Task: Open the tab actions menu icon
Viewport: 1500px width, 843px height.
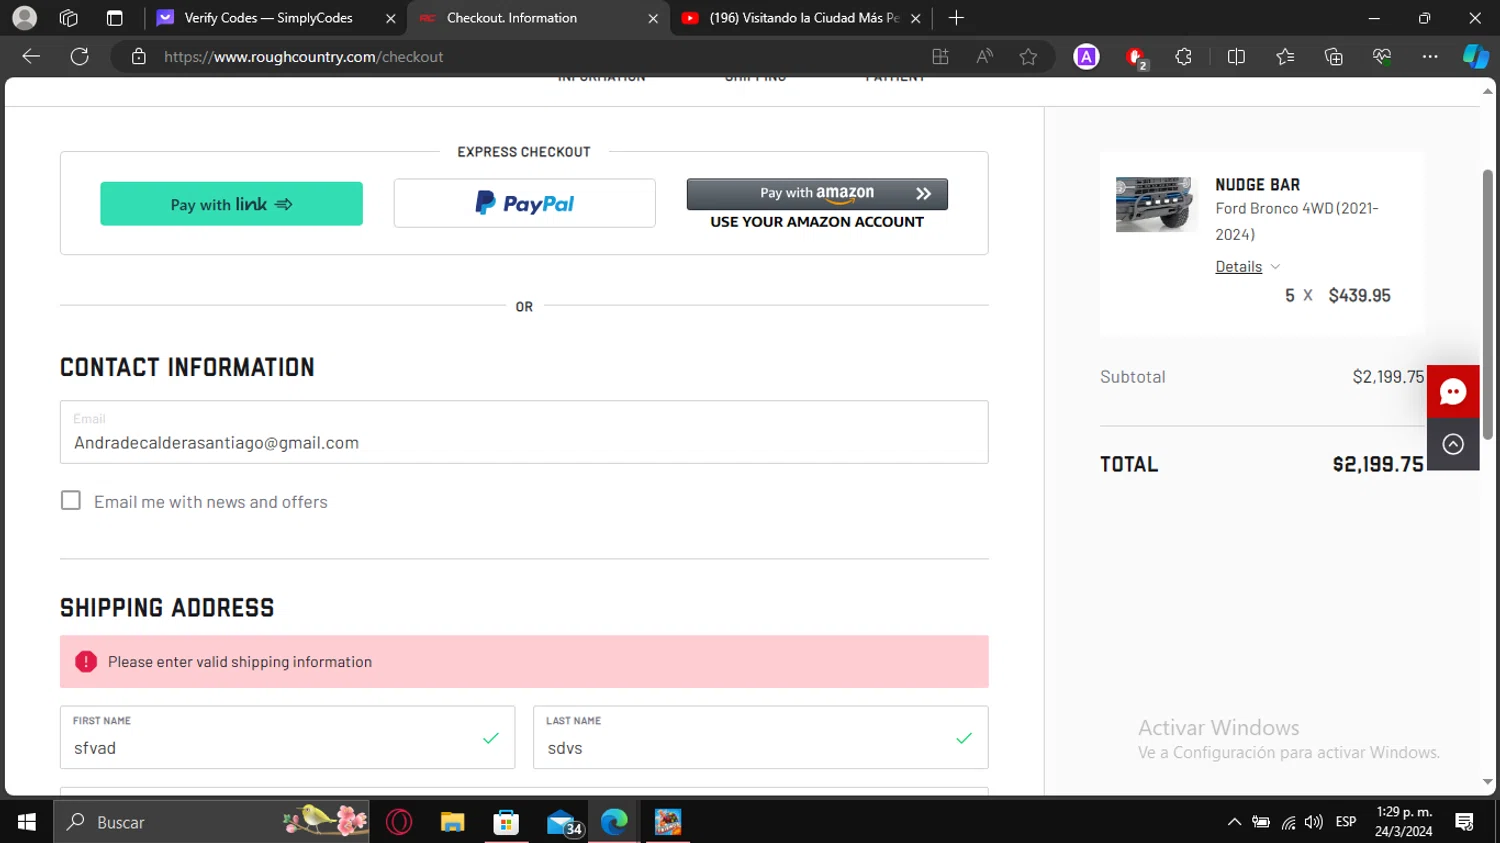Action: 114,18
